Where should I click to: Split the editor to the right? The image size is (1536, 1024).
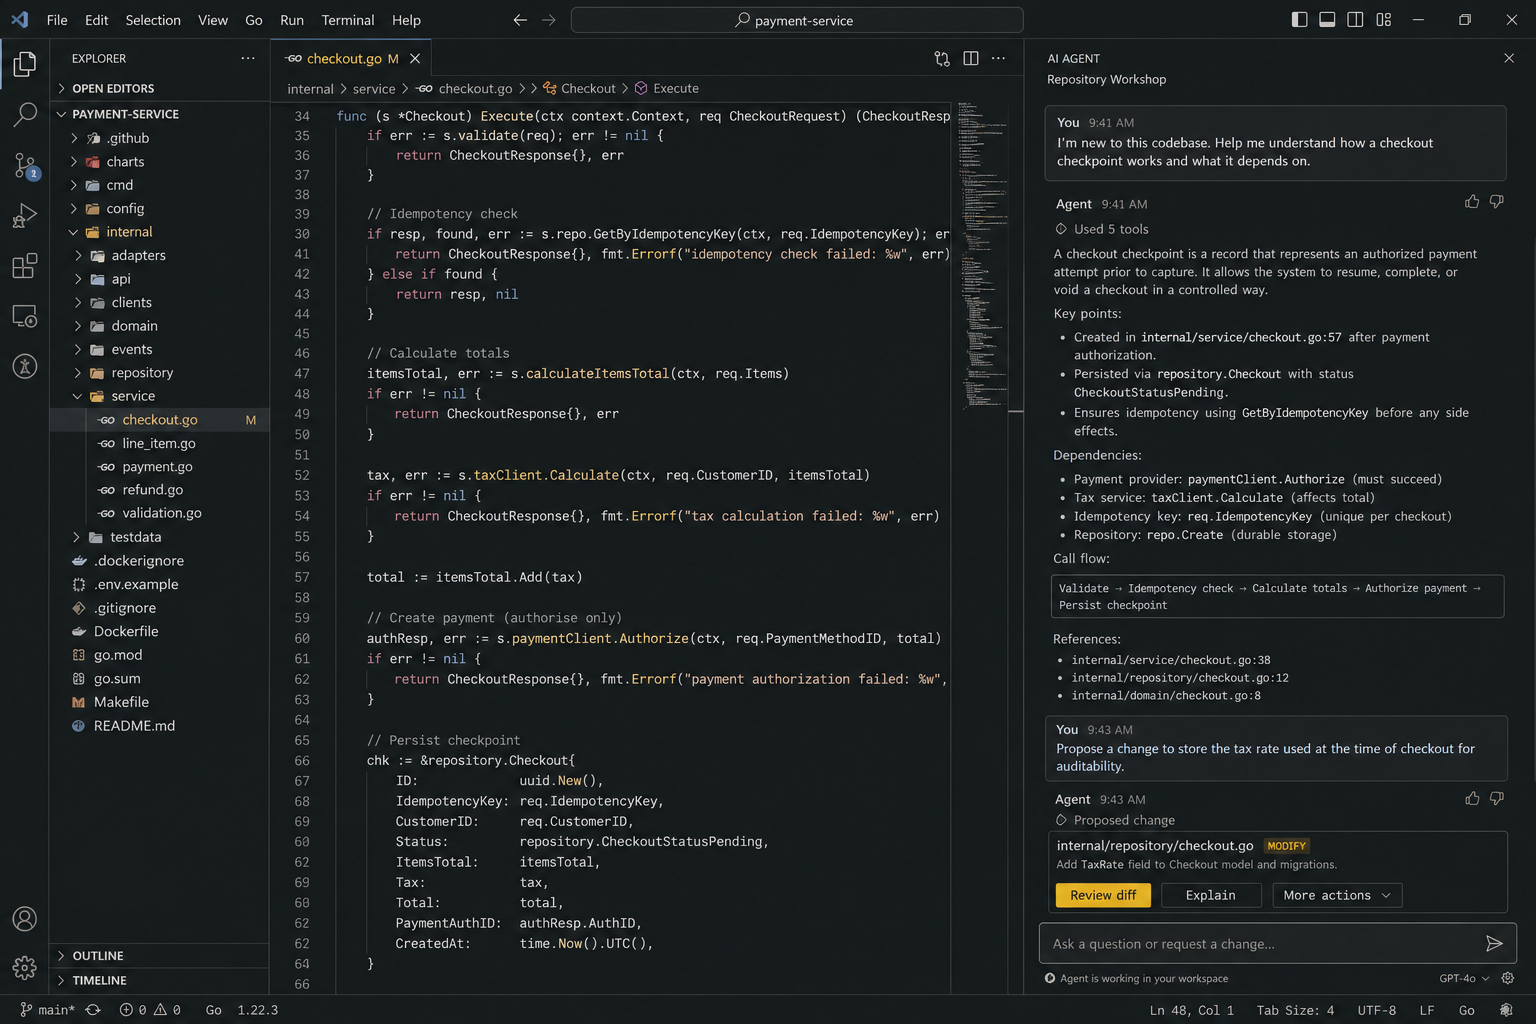970,58
